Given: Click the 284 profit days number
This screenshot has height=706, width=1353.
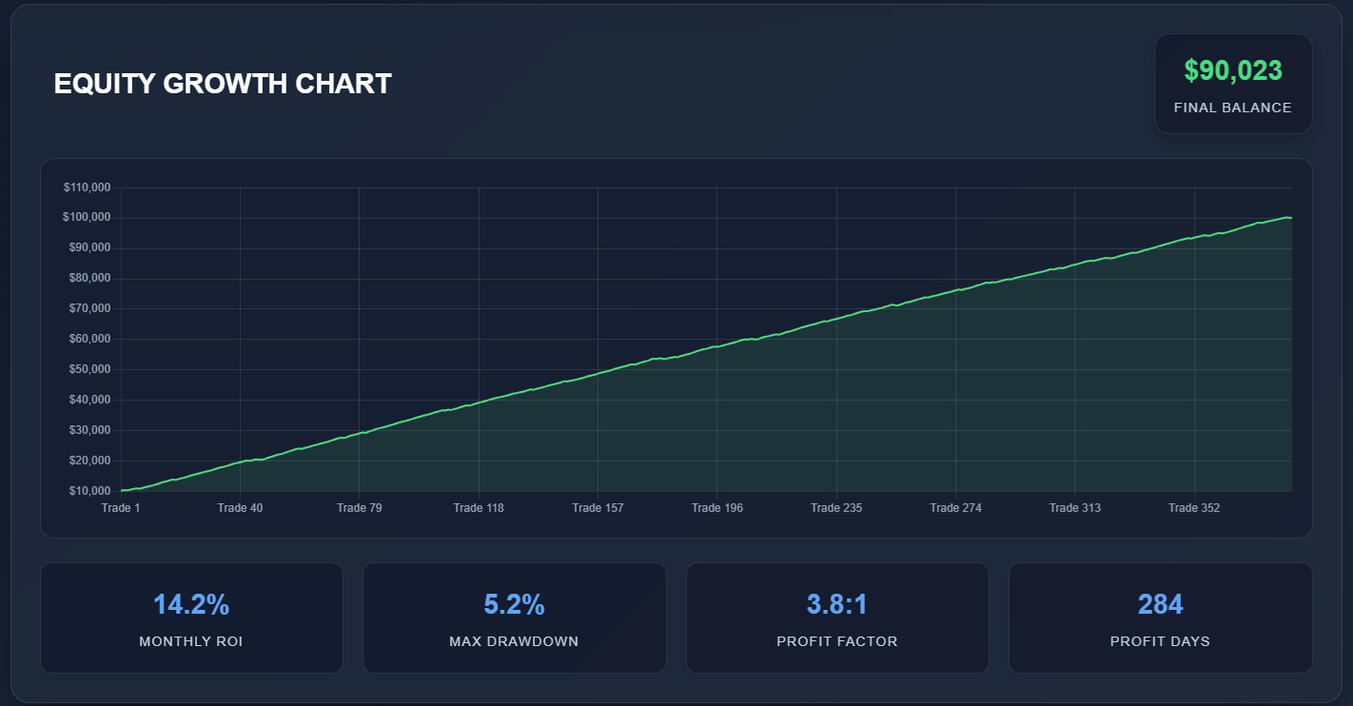Looking at the screenshot, I should point(1160,605).
